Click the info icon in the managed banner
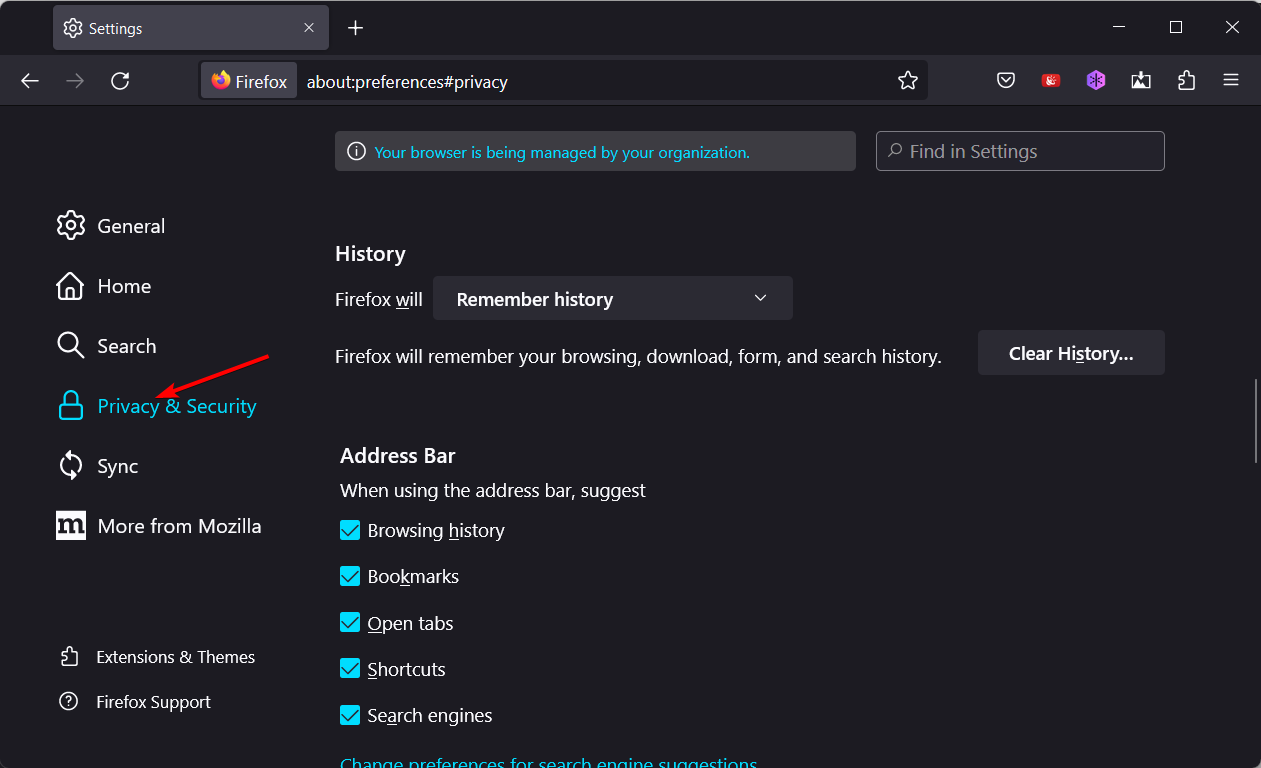 click(356, 152)
